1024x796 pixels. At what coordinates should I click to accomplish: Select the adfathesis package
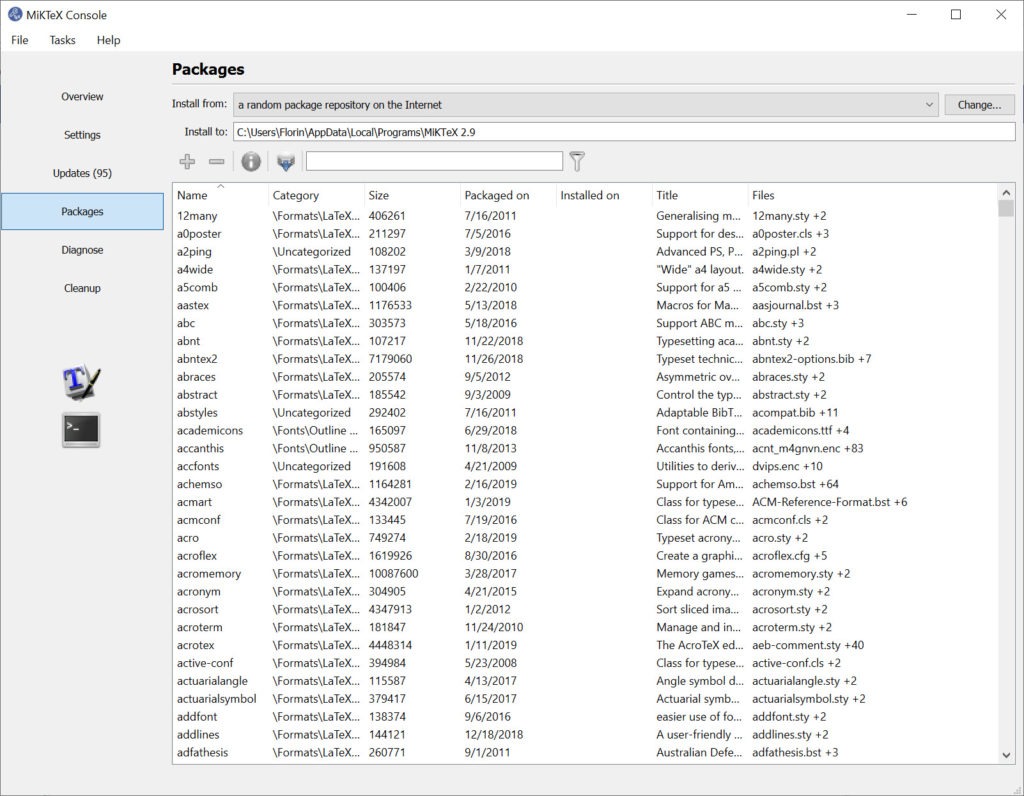click(x=202, y=752)
